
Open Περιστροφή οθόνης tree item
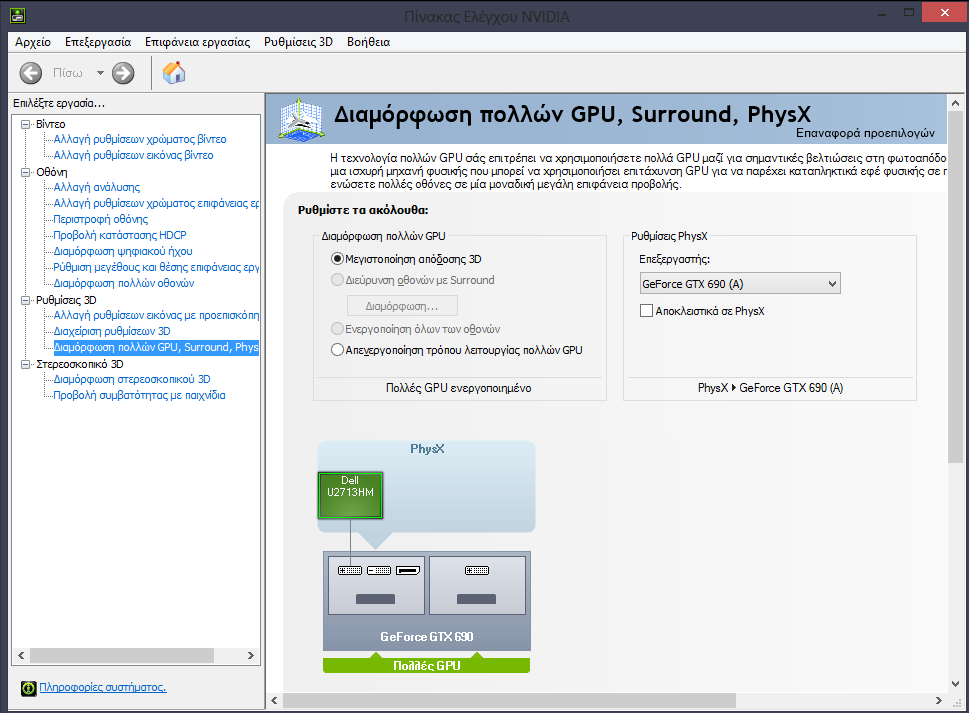[101, 219]
